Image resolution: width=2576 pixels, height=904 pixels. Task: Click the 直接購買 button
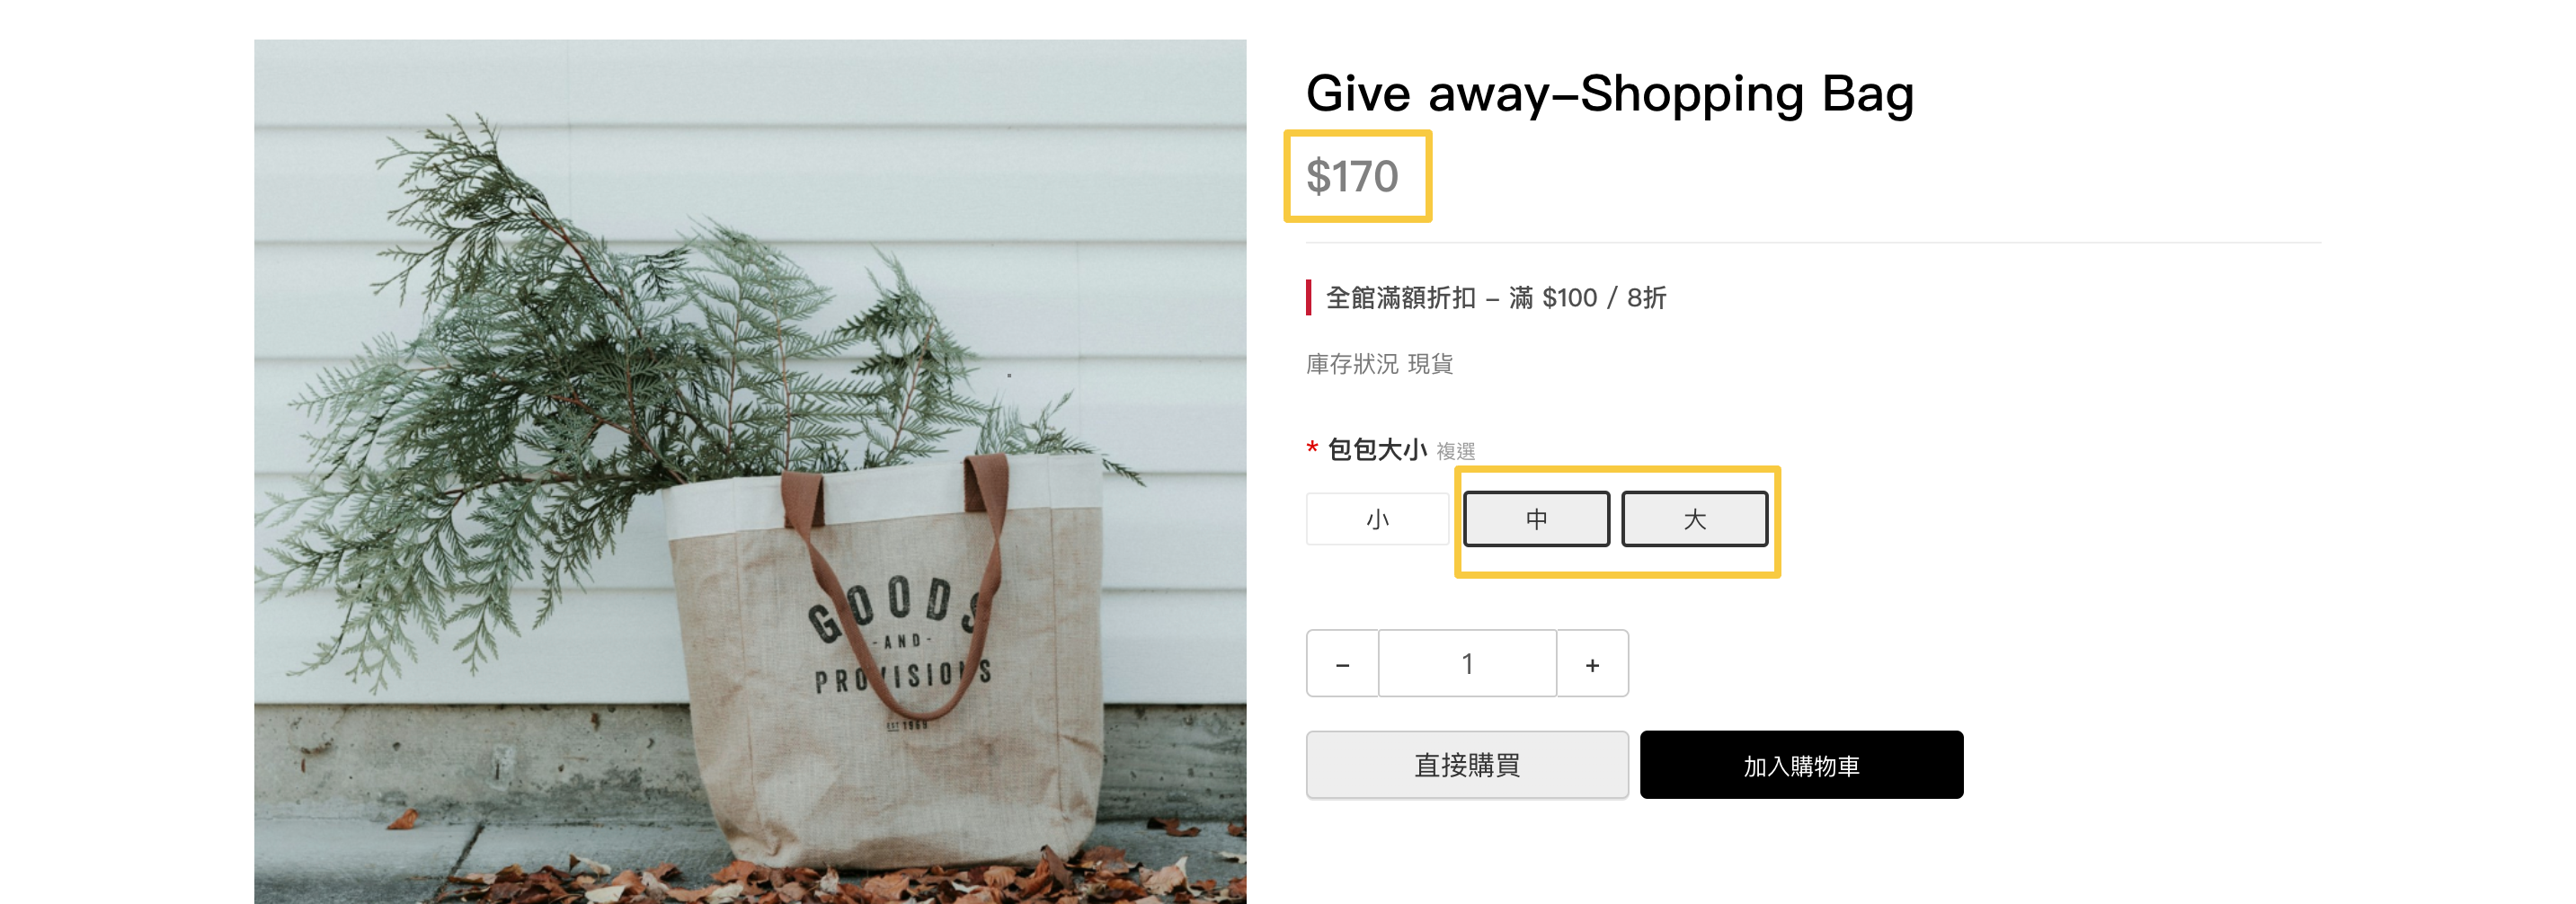pyautogui.click(x=1467, y=765)
